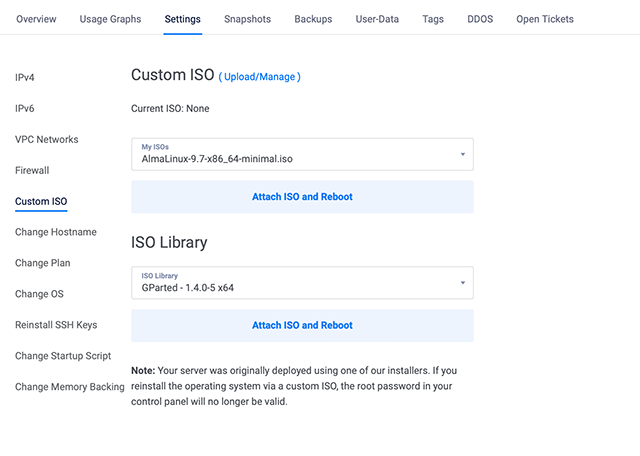Open VPC Networks settings

[x=46, y=139]
